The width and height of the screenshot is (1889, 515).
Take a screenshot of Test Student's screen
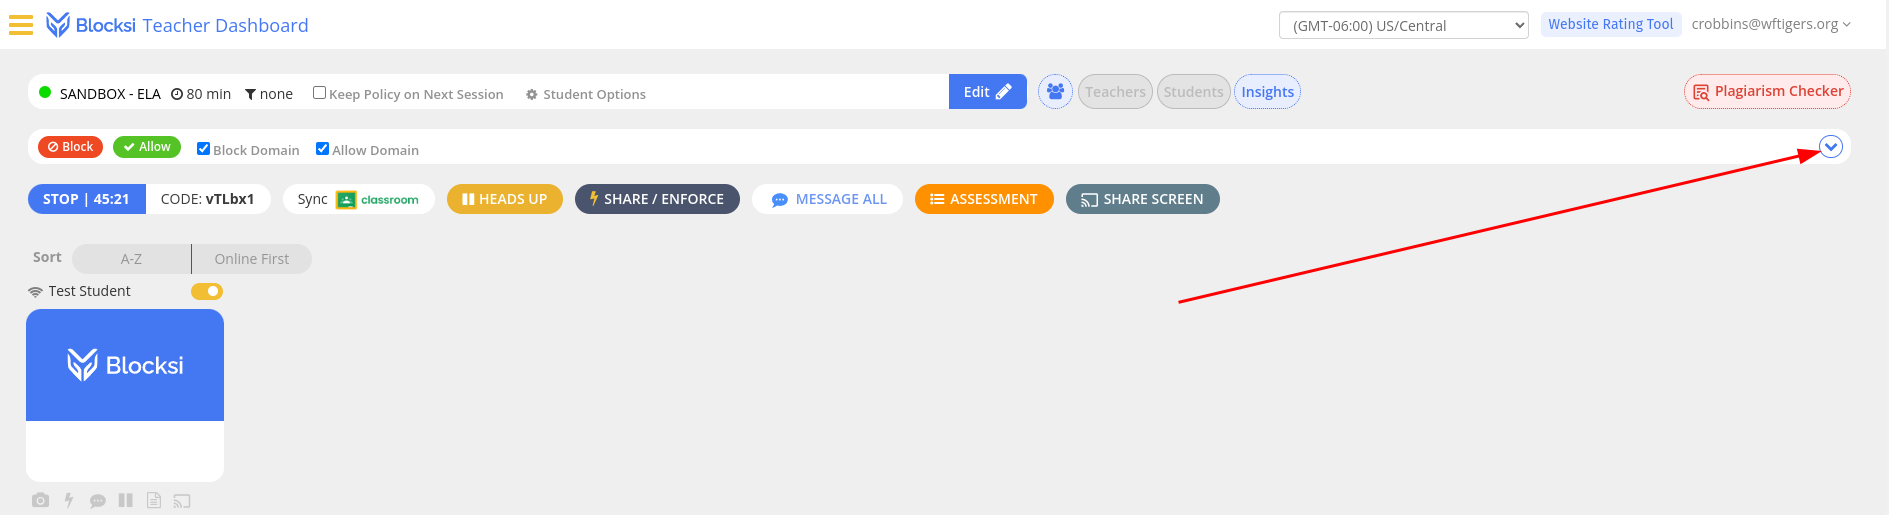[40, 500]
